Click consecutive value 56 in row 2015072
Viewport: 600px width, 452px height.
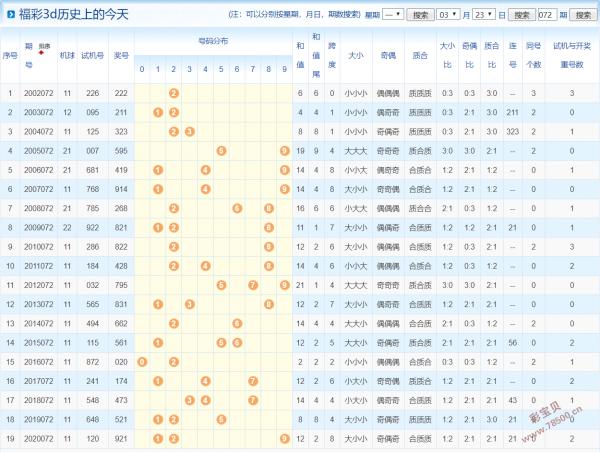pos(513,343)
